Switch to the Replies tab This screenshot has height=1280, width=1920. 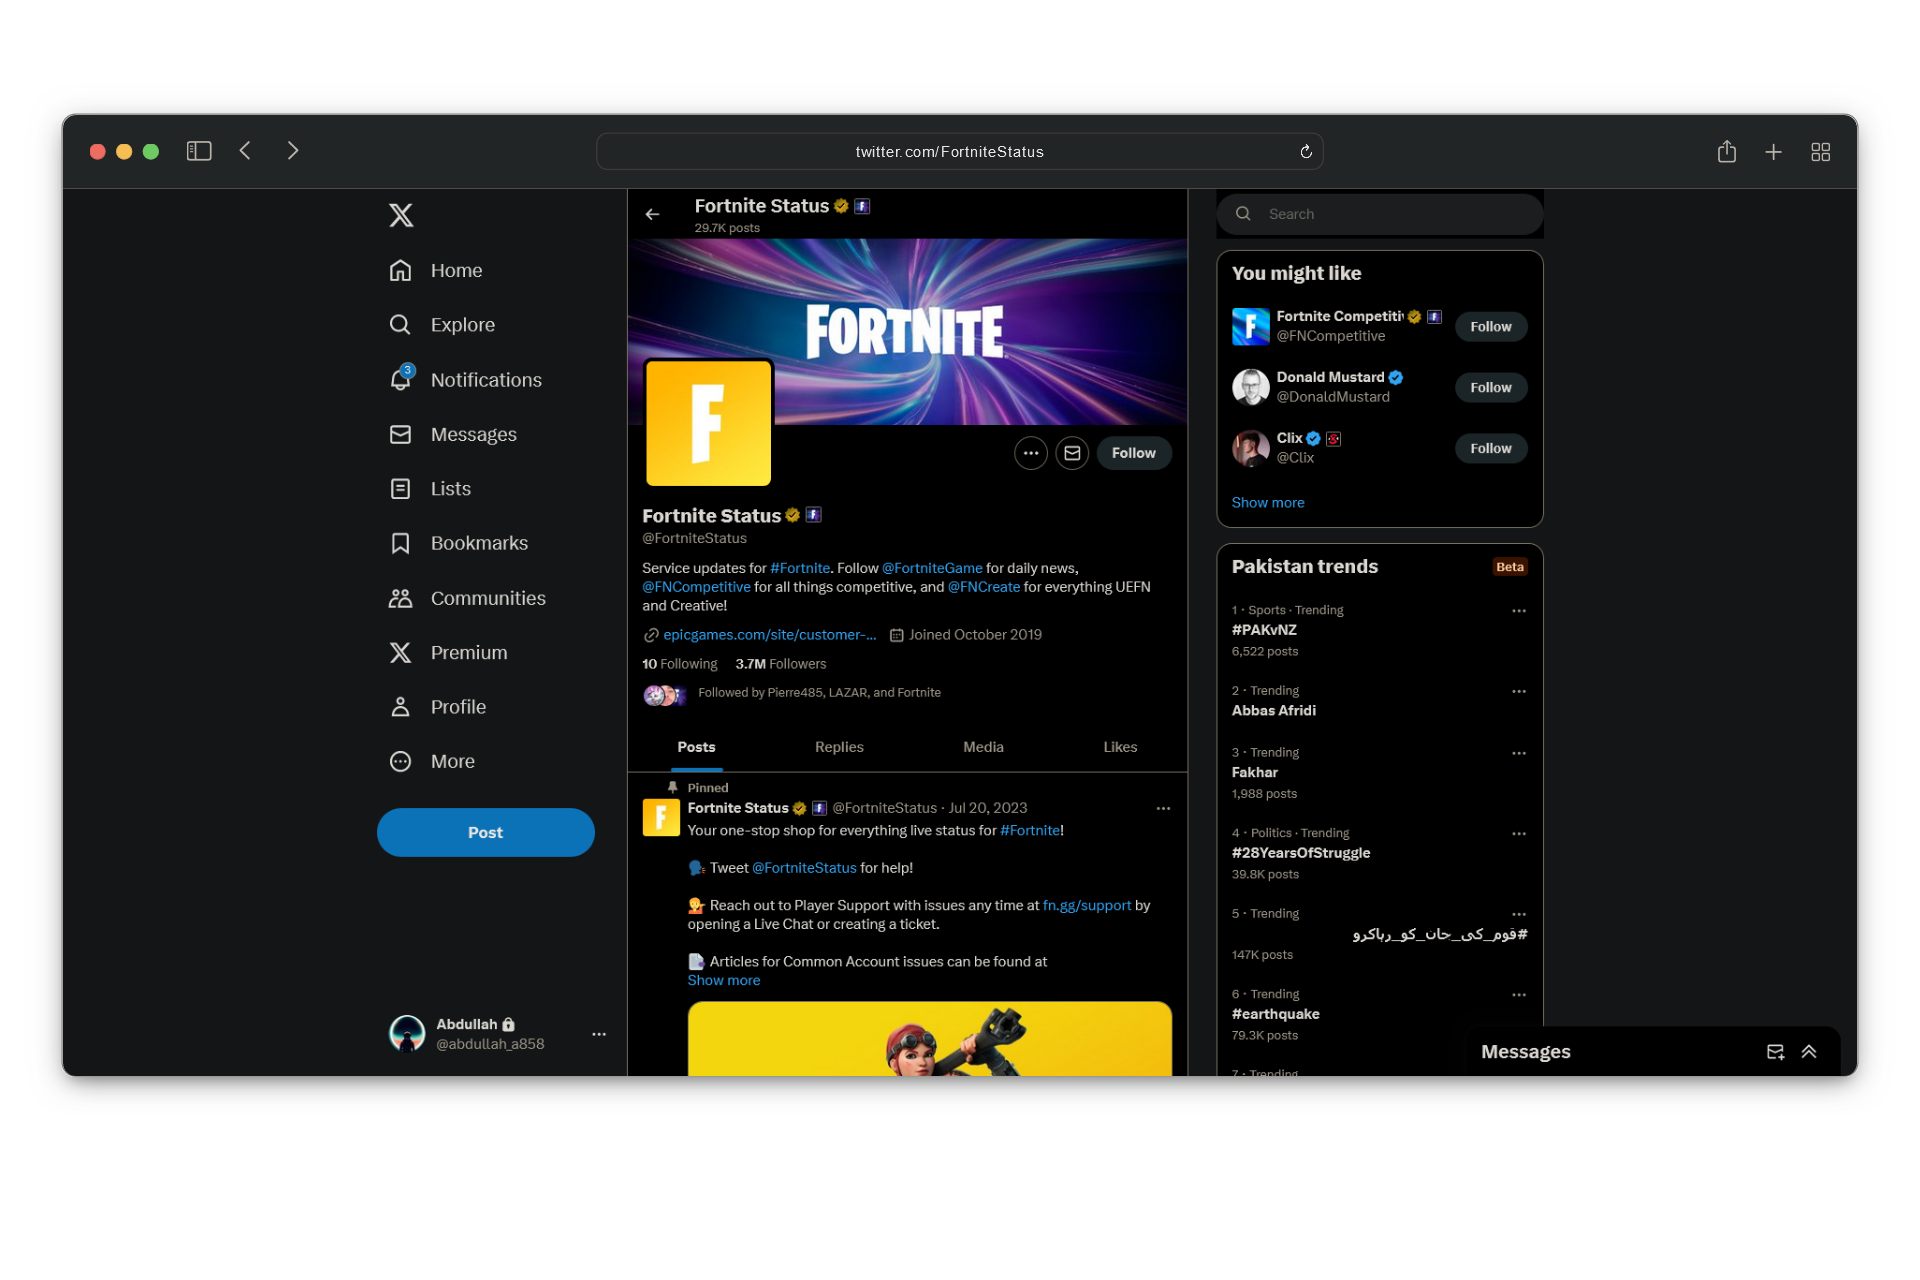[838, 747]
